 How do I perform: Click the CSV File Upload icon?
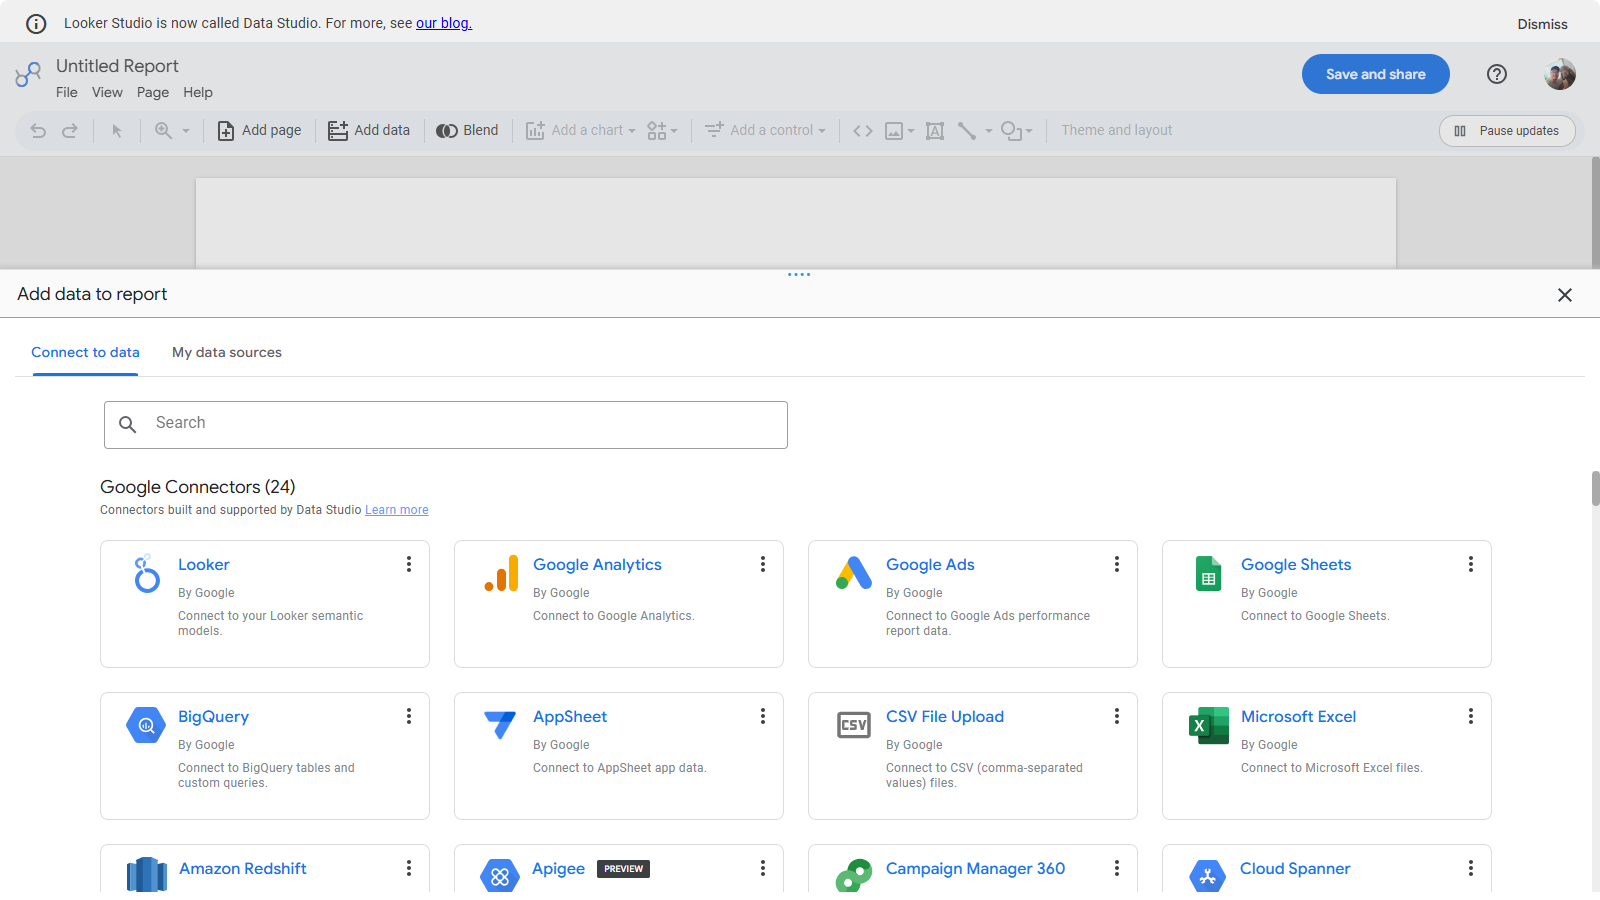pyautogui.click(x=854, y=725)
